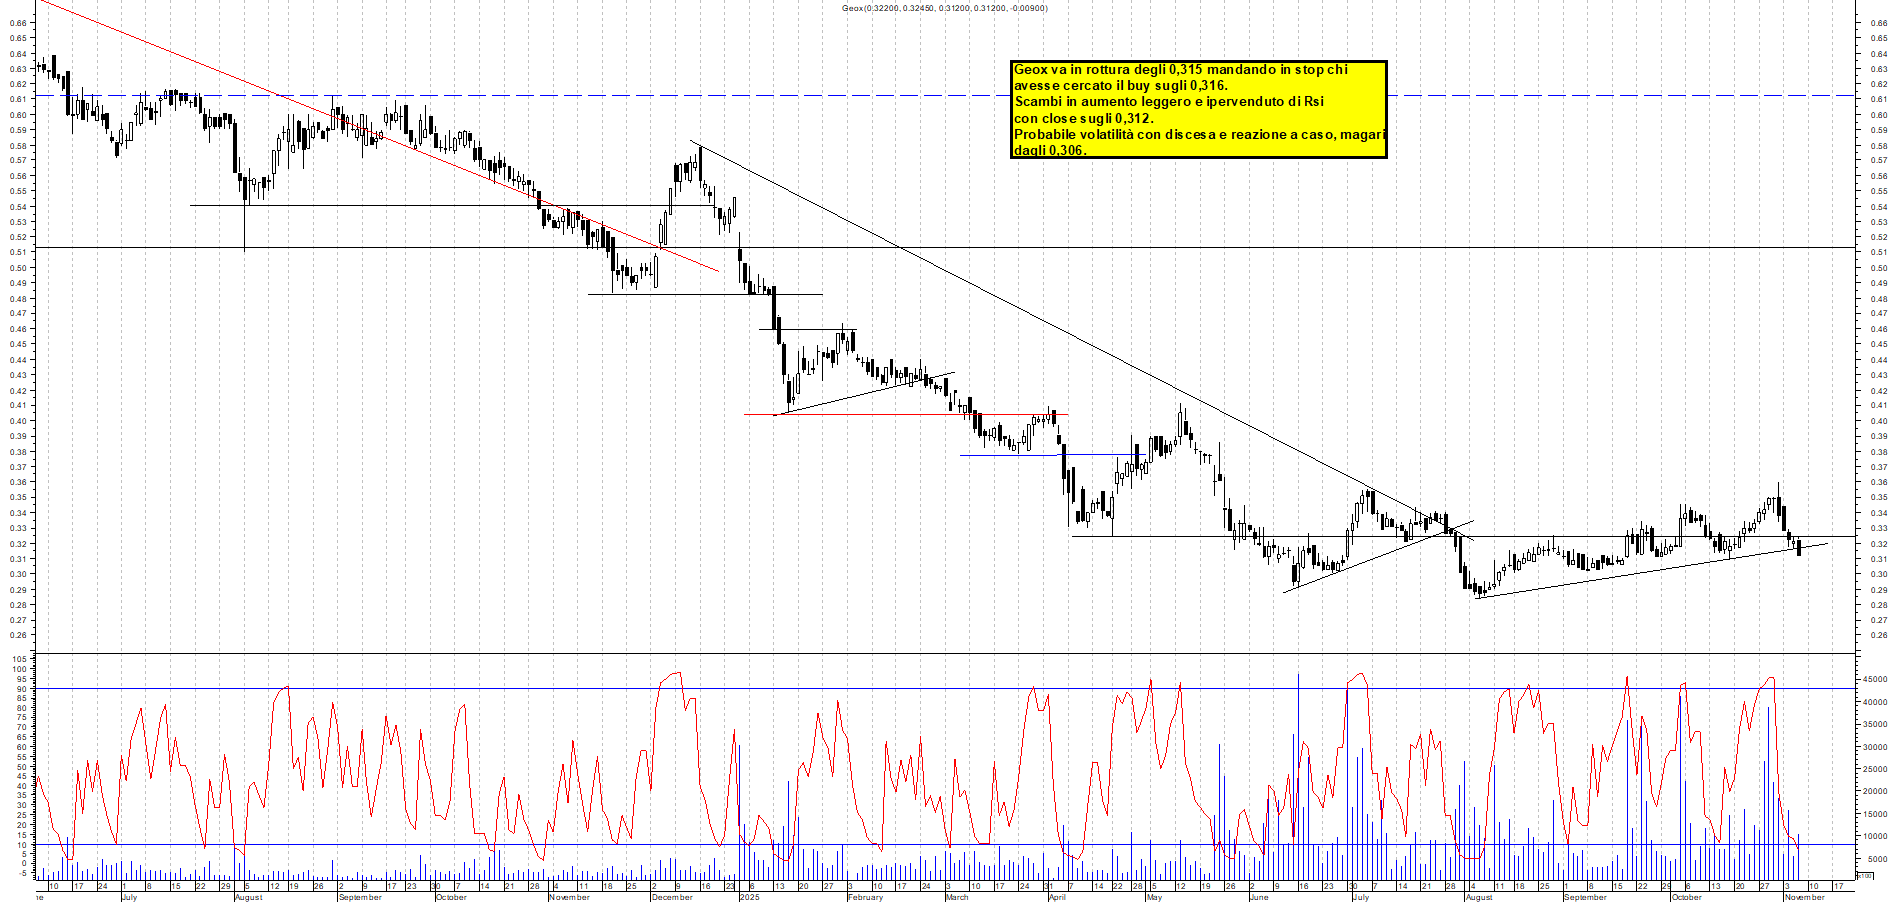The width and height of the screenshot is (1890, 902).
Task: Click the Geox price quote title text
Action: (945, 7)
